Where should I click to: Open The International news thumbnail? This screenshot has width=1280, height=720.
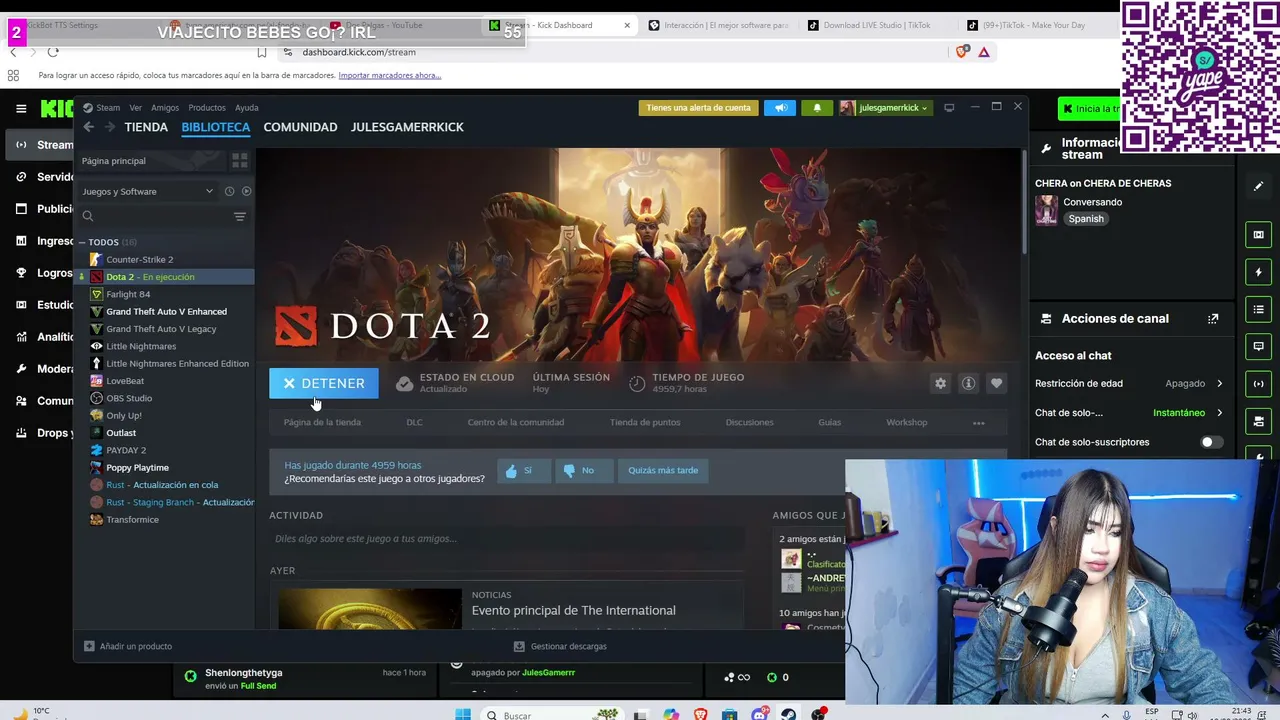click(x=370, y=609)
